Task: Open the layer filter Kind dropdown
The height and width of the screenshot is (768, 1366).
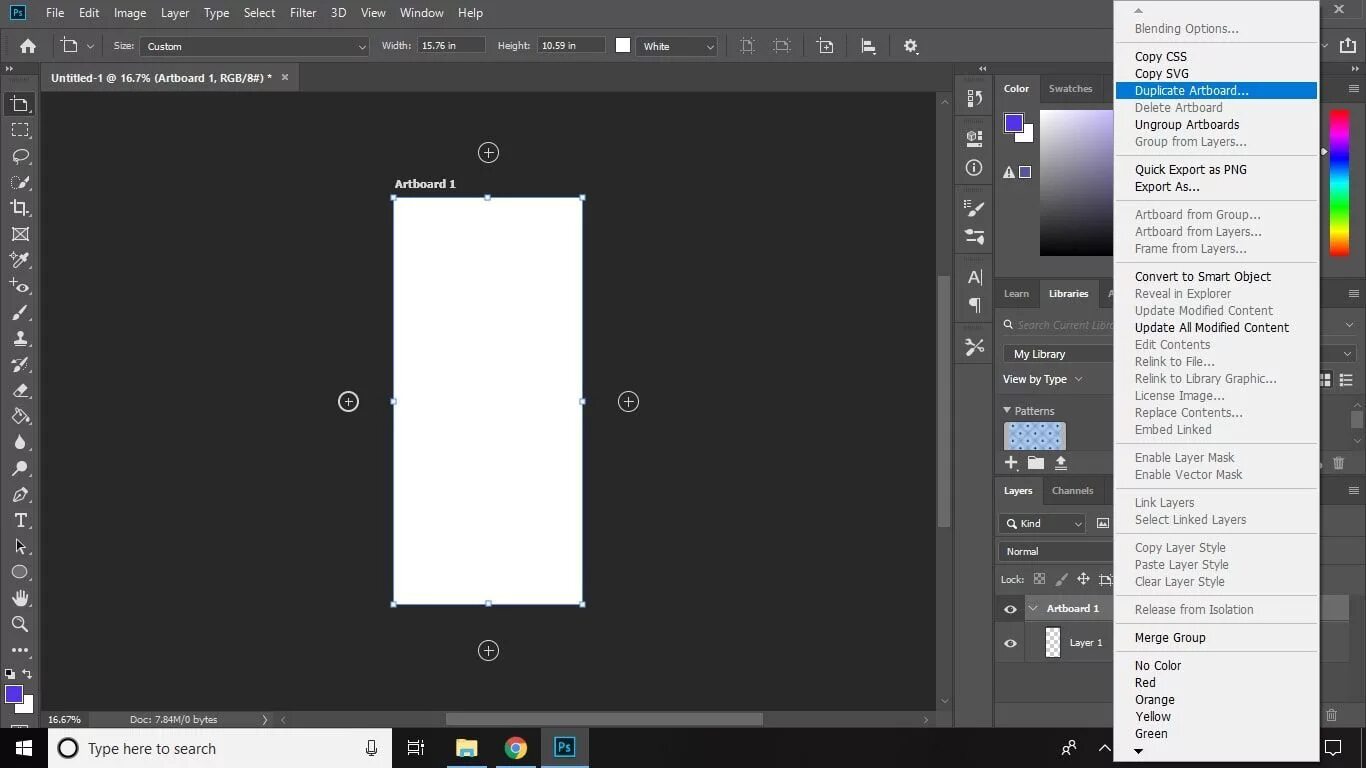Action: click(x=1041, y=523)
